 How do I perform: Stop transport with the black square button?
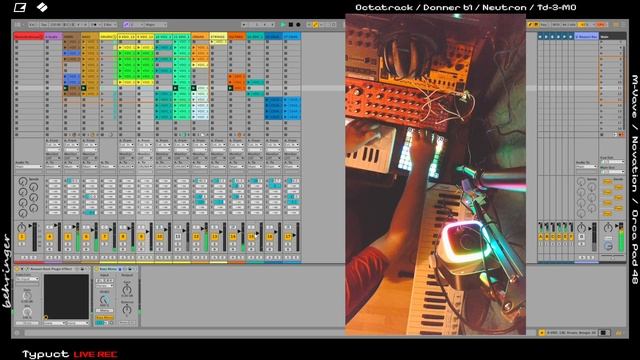291,24
